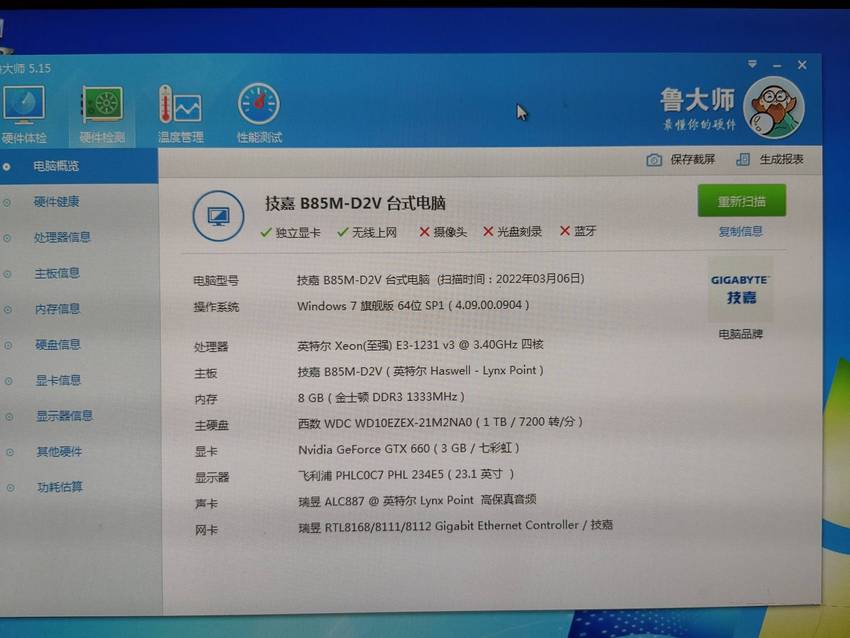Viewport: 850px width, 638px height.
Task: Open the title bar dropdown menu arrow
Action: [752, 64]
